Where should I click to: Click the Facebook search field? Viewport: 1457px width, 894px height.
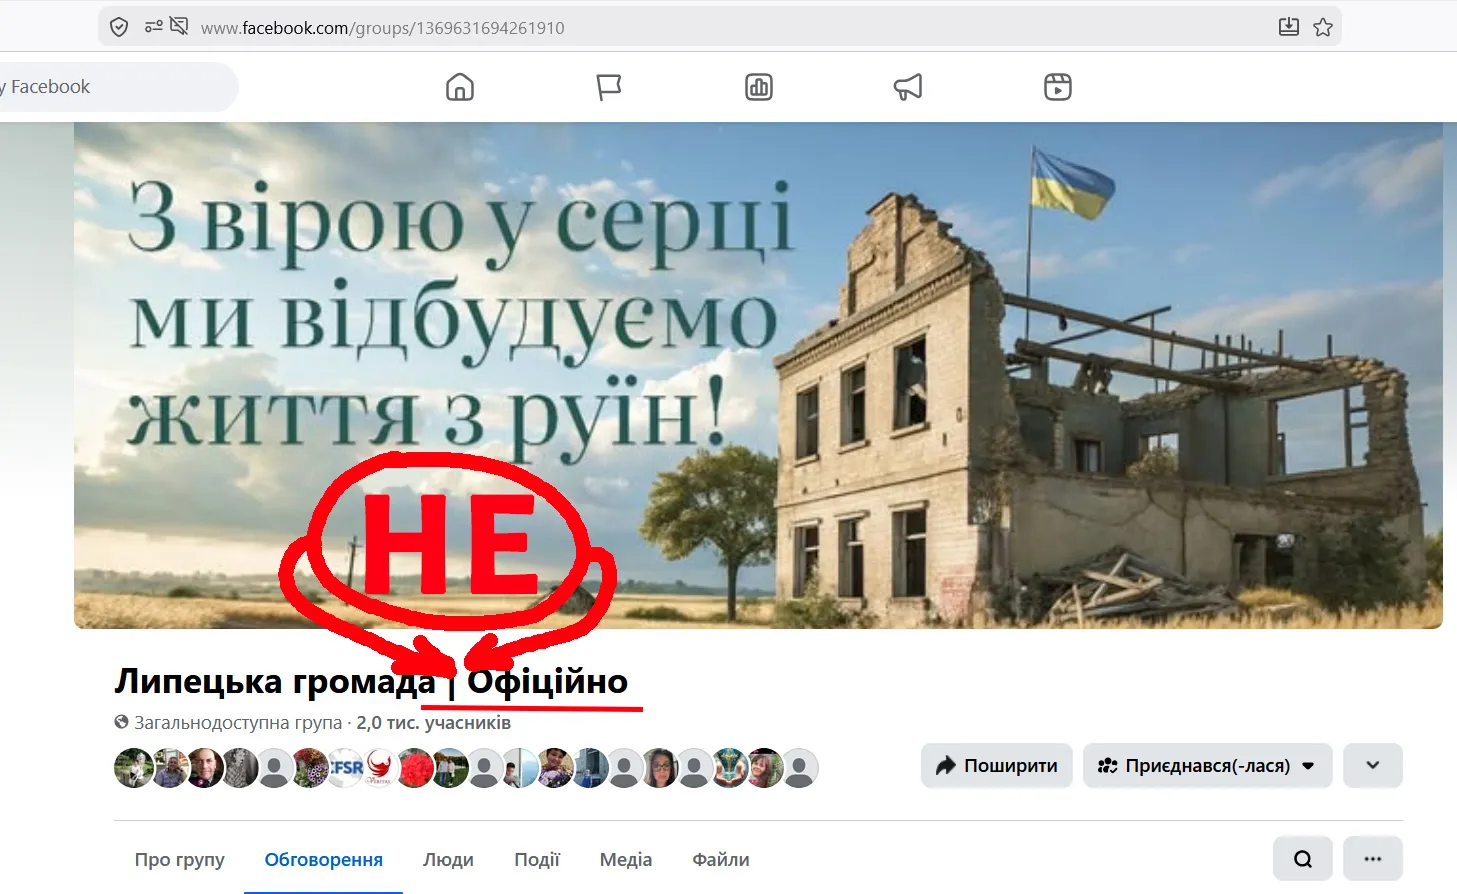[x=119, y=87]
